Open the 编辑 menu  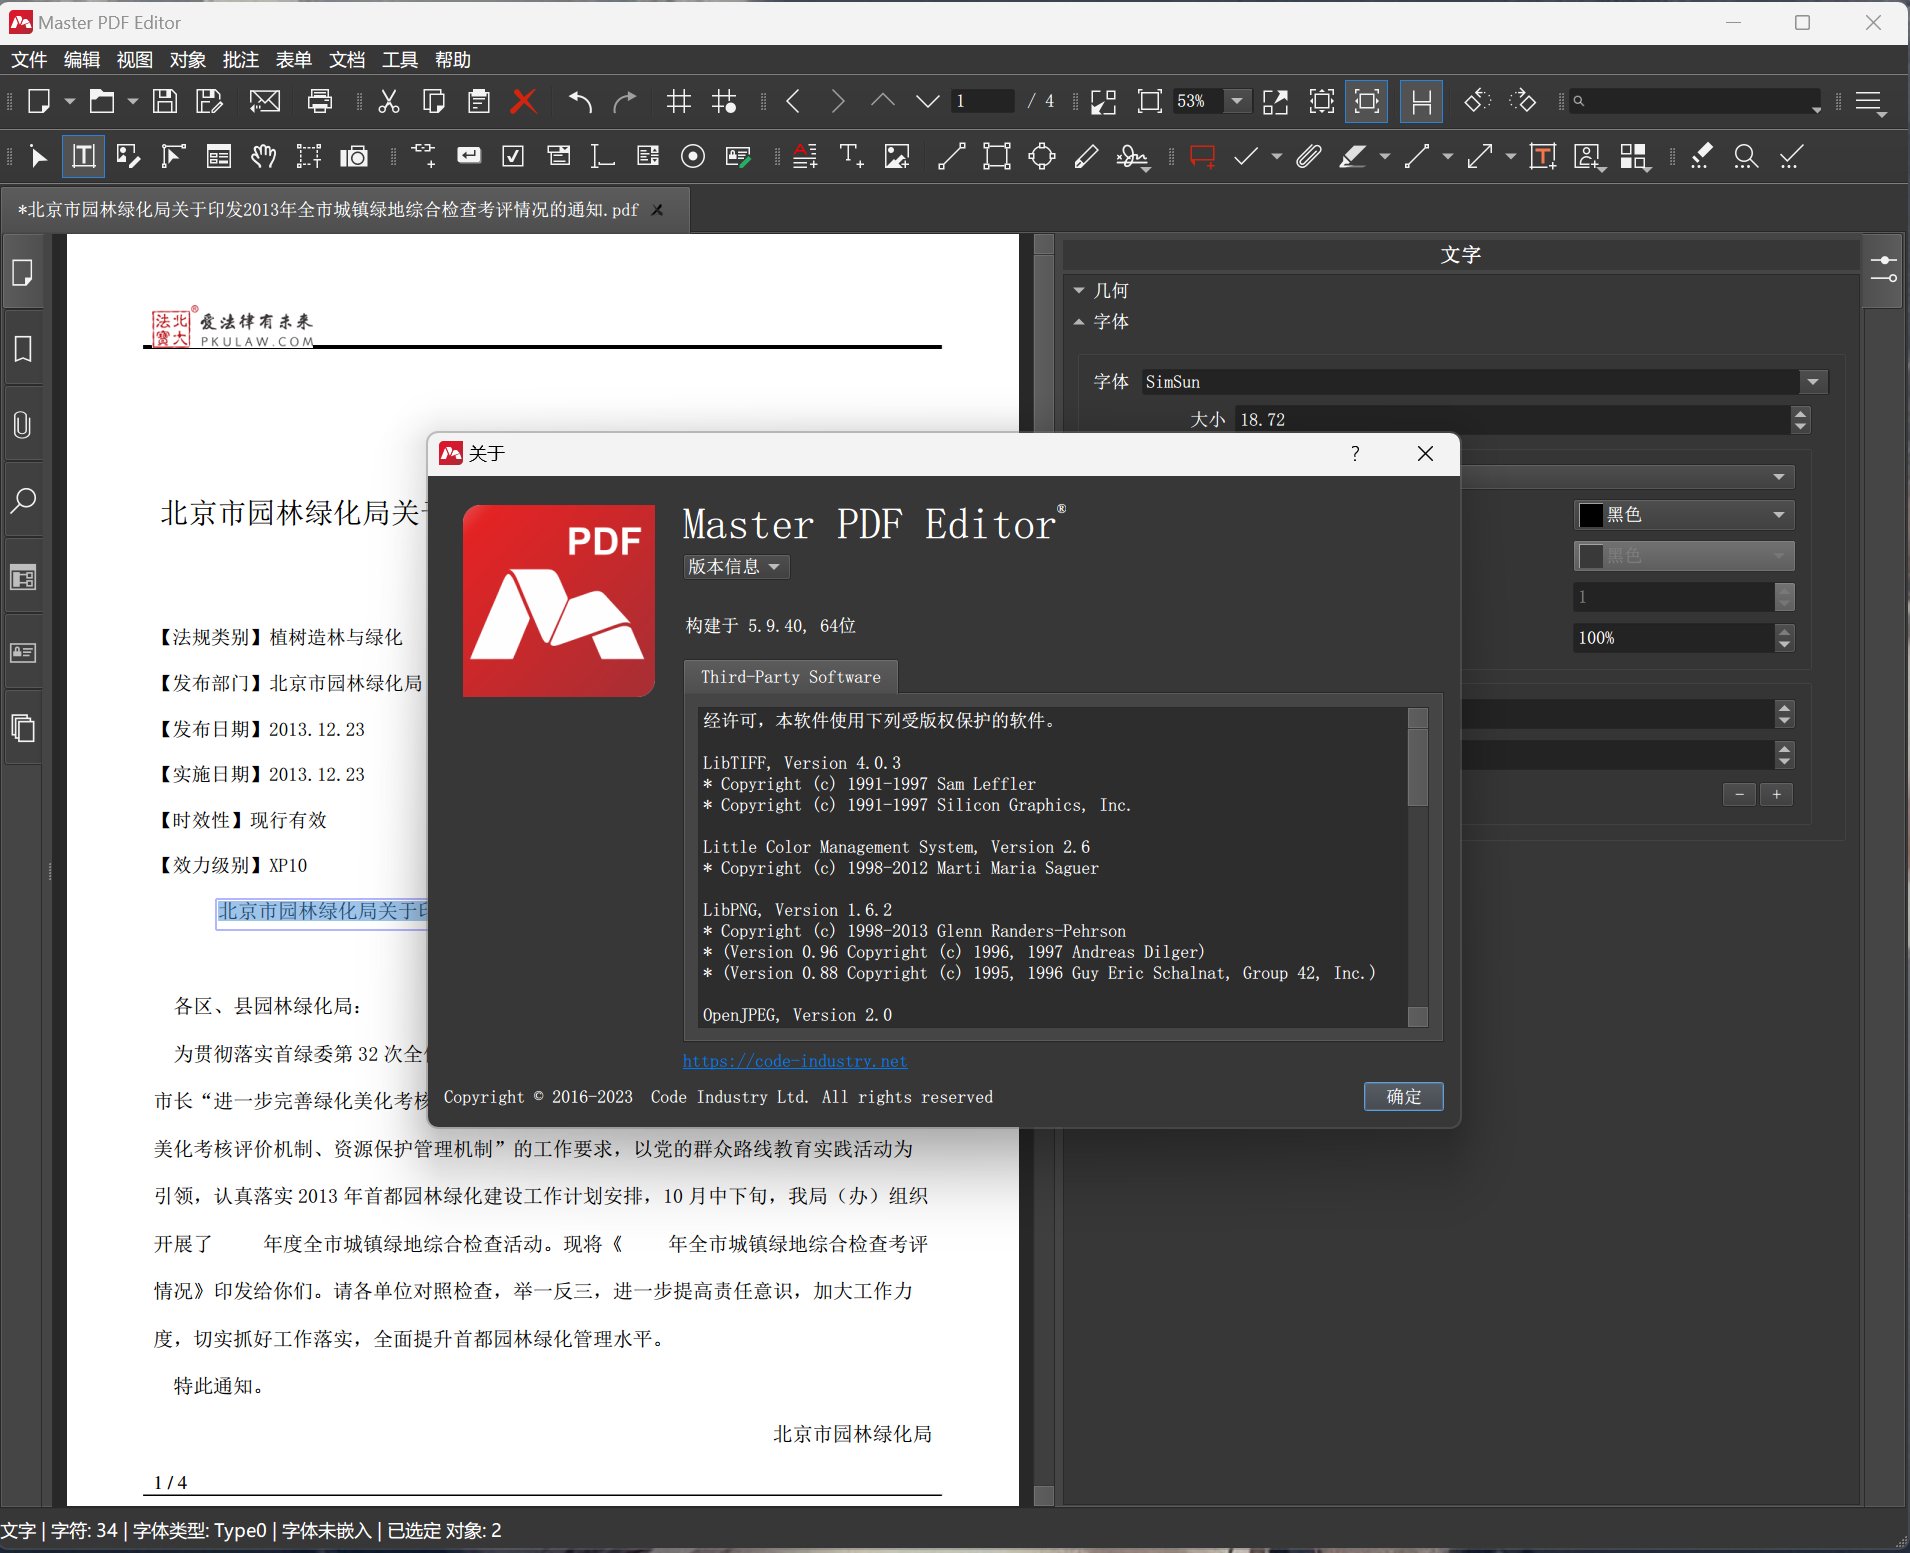(82, 60)
